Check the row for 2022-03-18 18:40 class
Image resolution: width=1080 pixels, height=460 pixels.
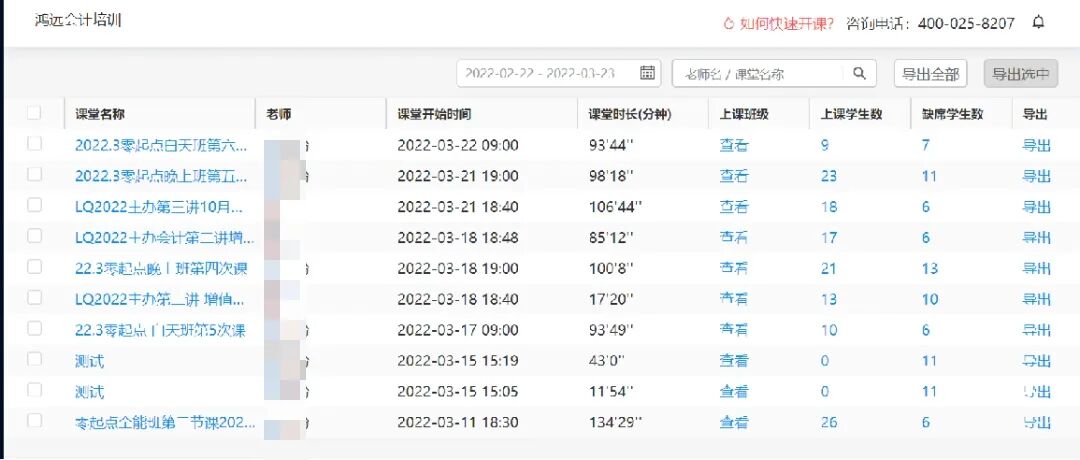click(34, 297)
